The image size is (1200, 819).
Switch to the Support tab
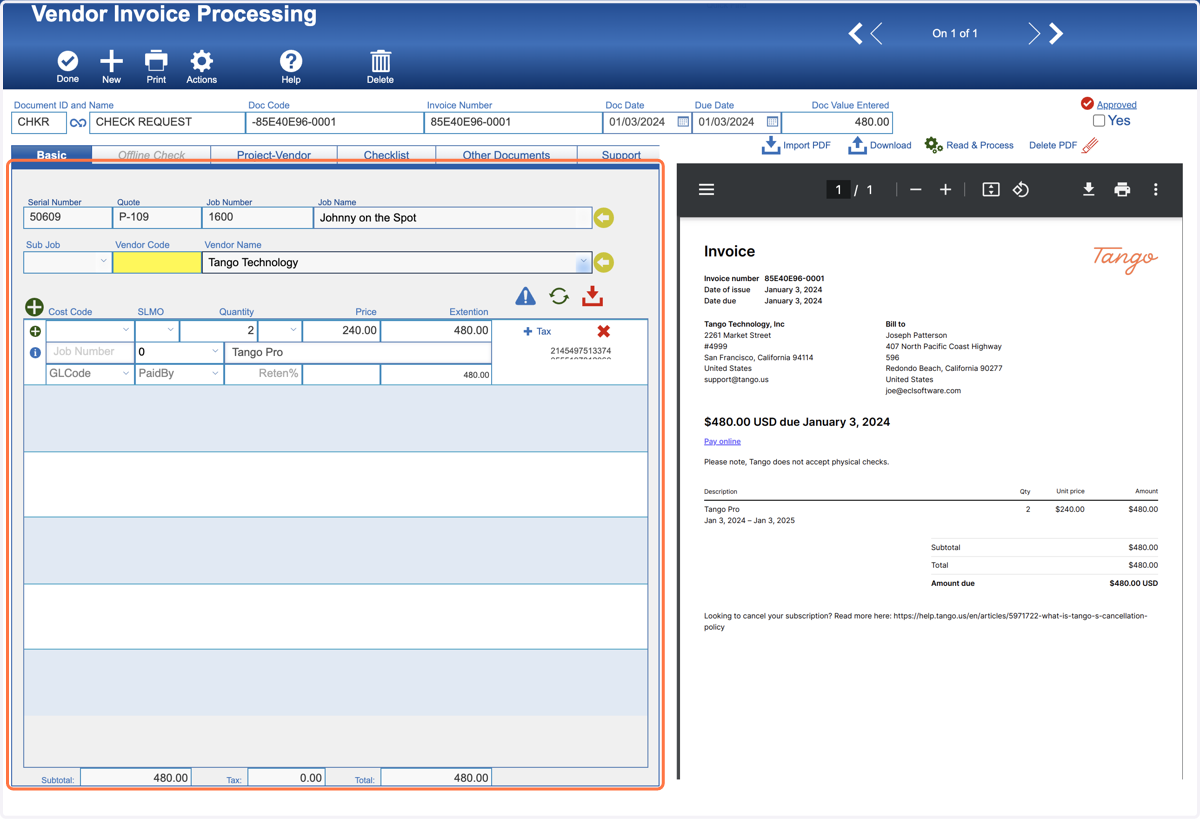coord(621,155)
